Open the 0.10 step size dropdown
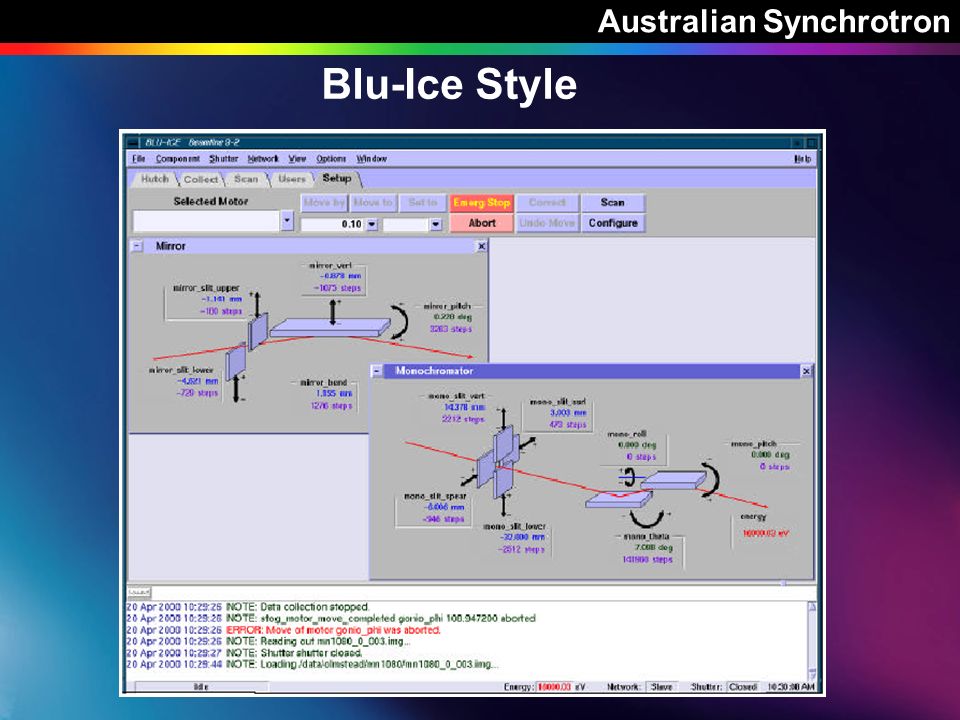This screenshot has height=720, width=960. [x=372, y=225]
